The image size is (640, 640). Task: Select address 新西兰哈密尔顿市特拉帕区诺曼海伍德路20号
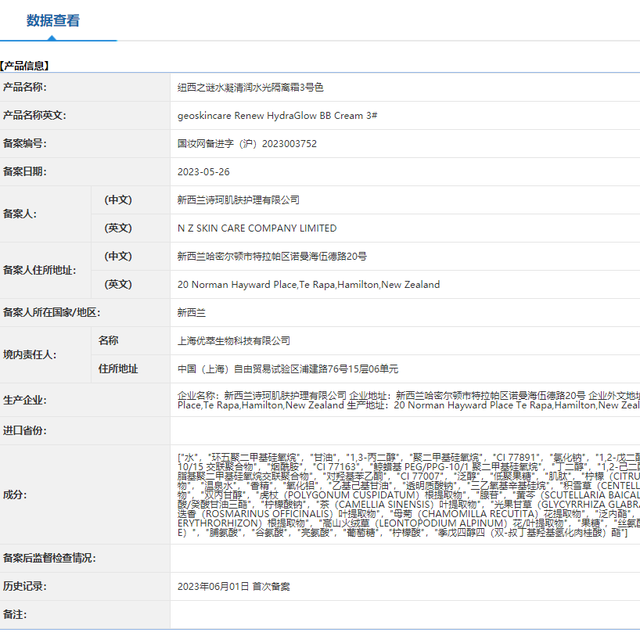[x=272, y=256]
